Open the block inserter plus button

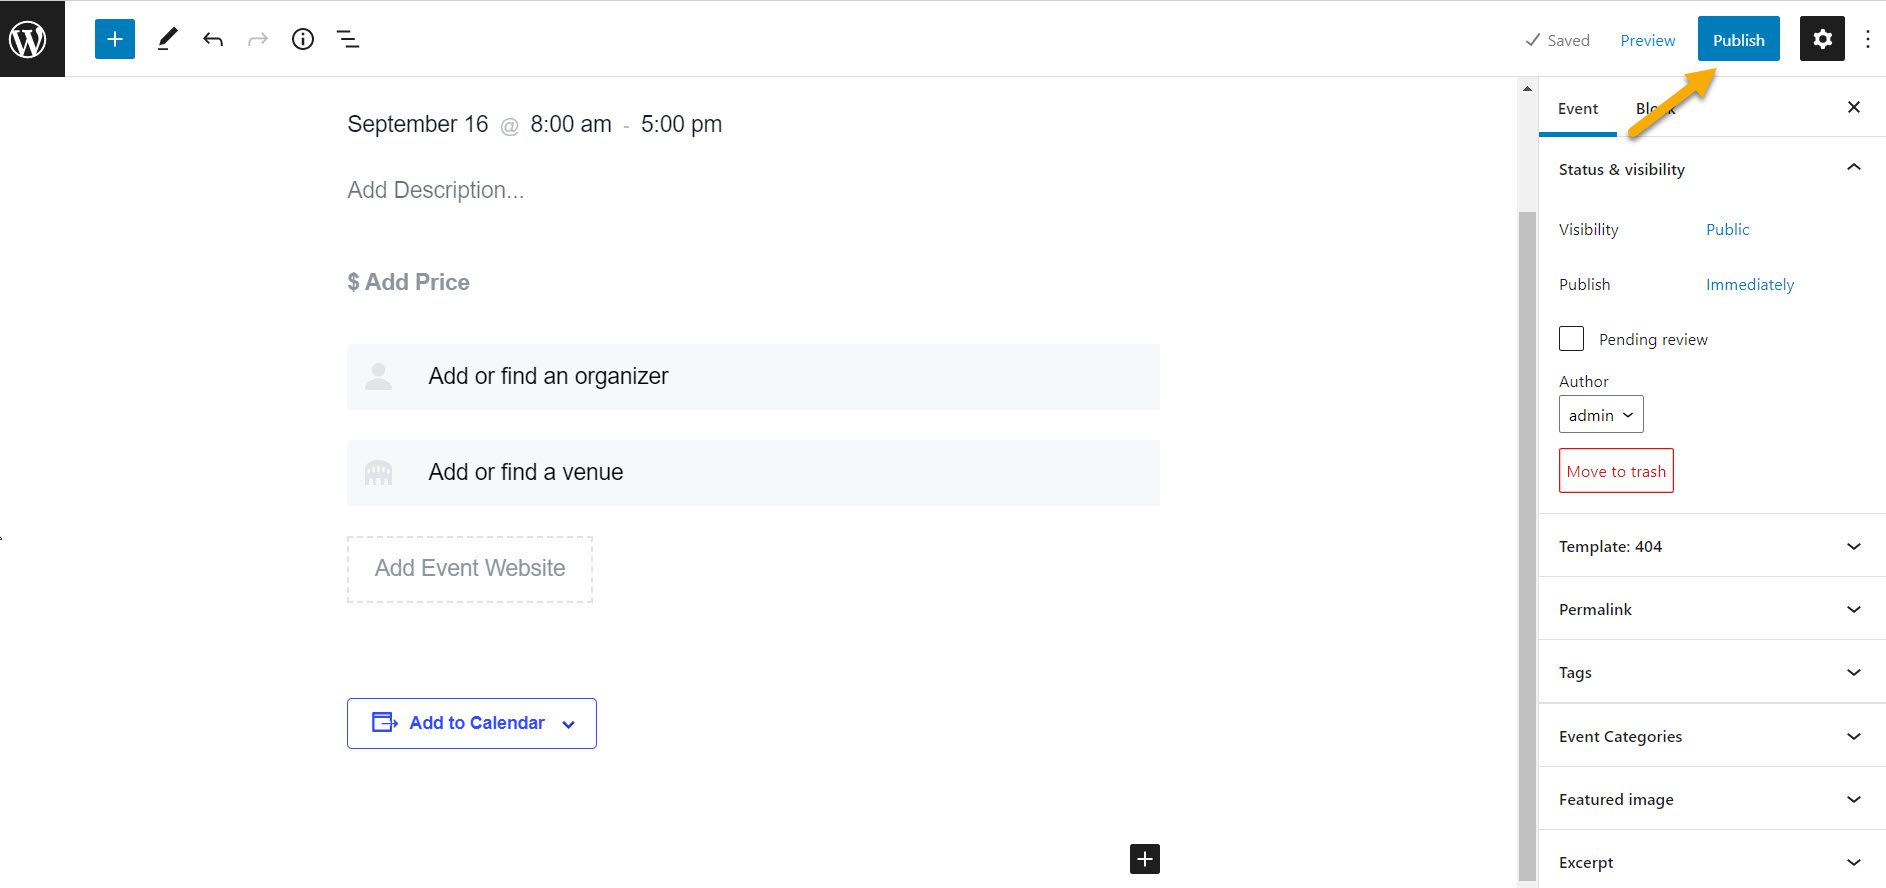click(x=115, y=39)
